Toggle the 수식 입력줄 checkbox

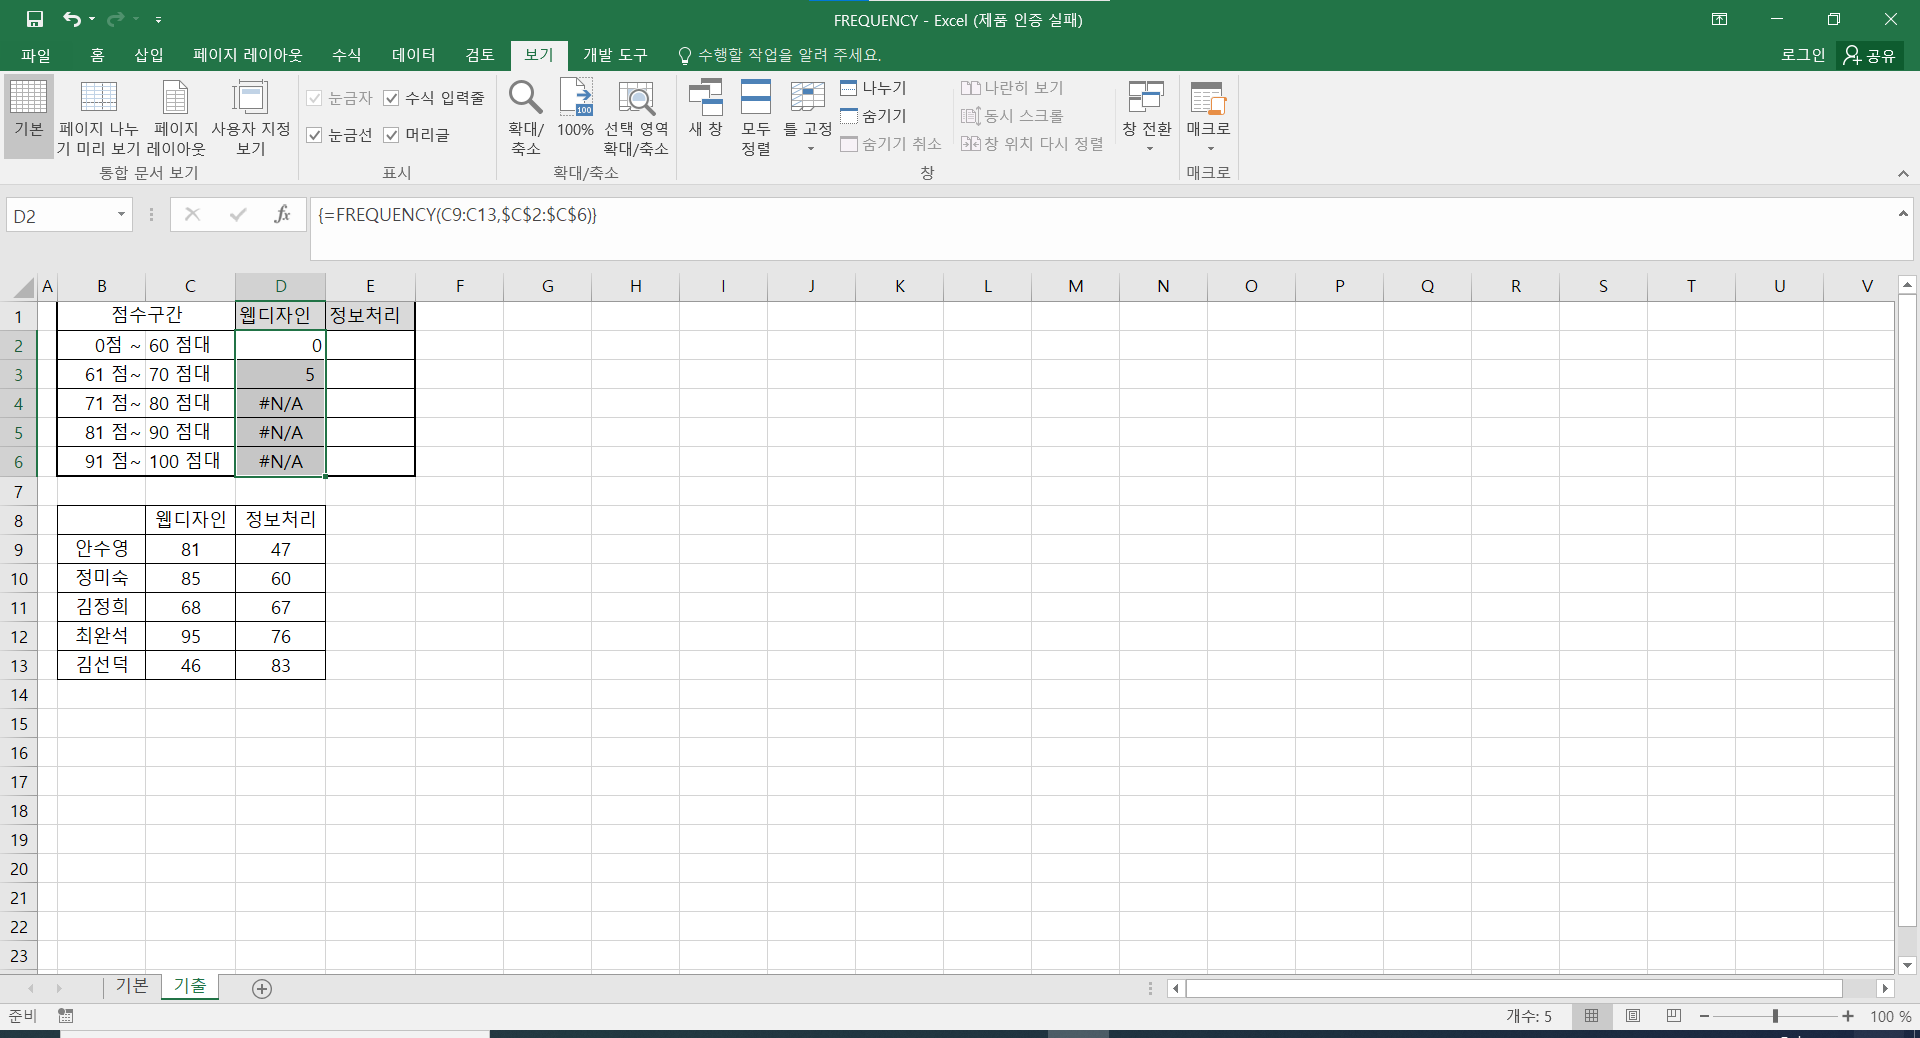(392, 98)
